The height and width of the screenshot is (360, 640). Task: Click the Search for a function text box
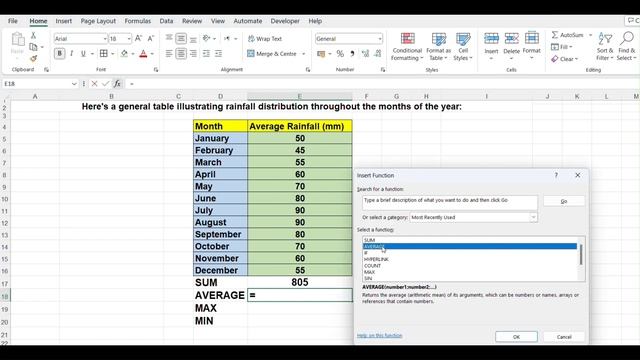coord(450,203)
